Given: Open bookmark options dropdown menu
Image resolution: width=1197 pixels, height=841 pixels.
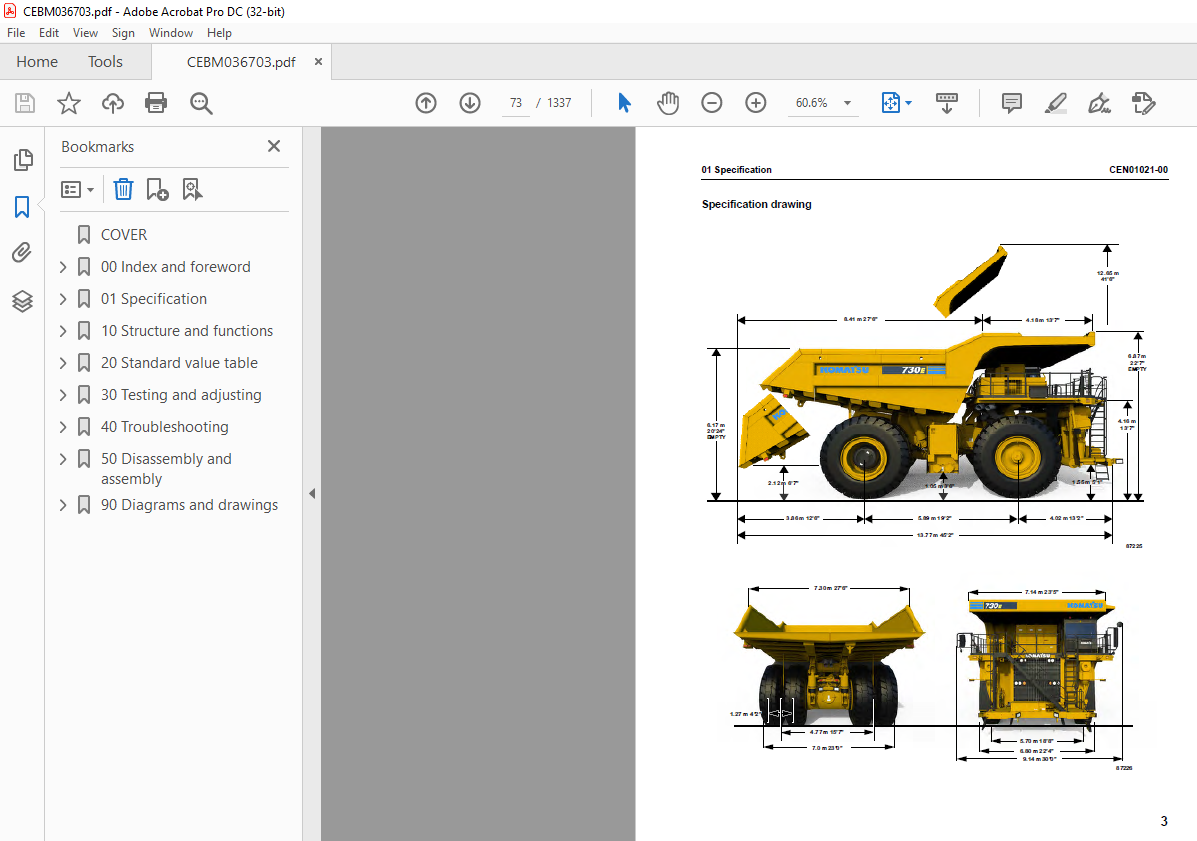Looking at the screenshot, I should pos(77,189).
